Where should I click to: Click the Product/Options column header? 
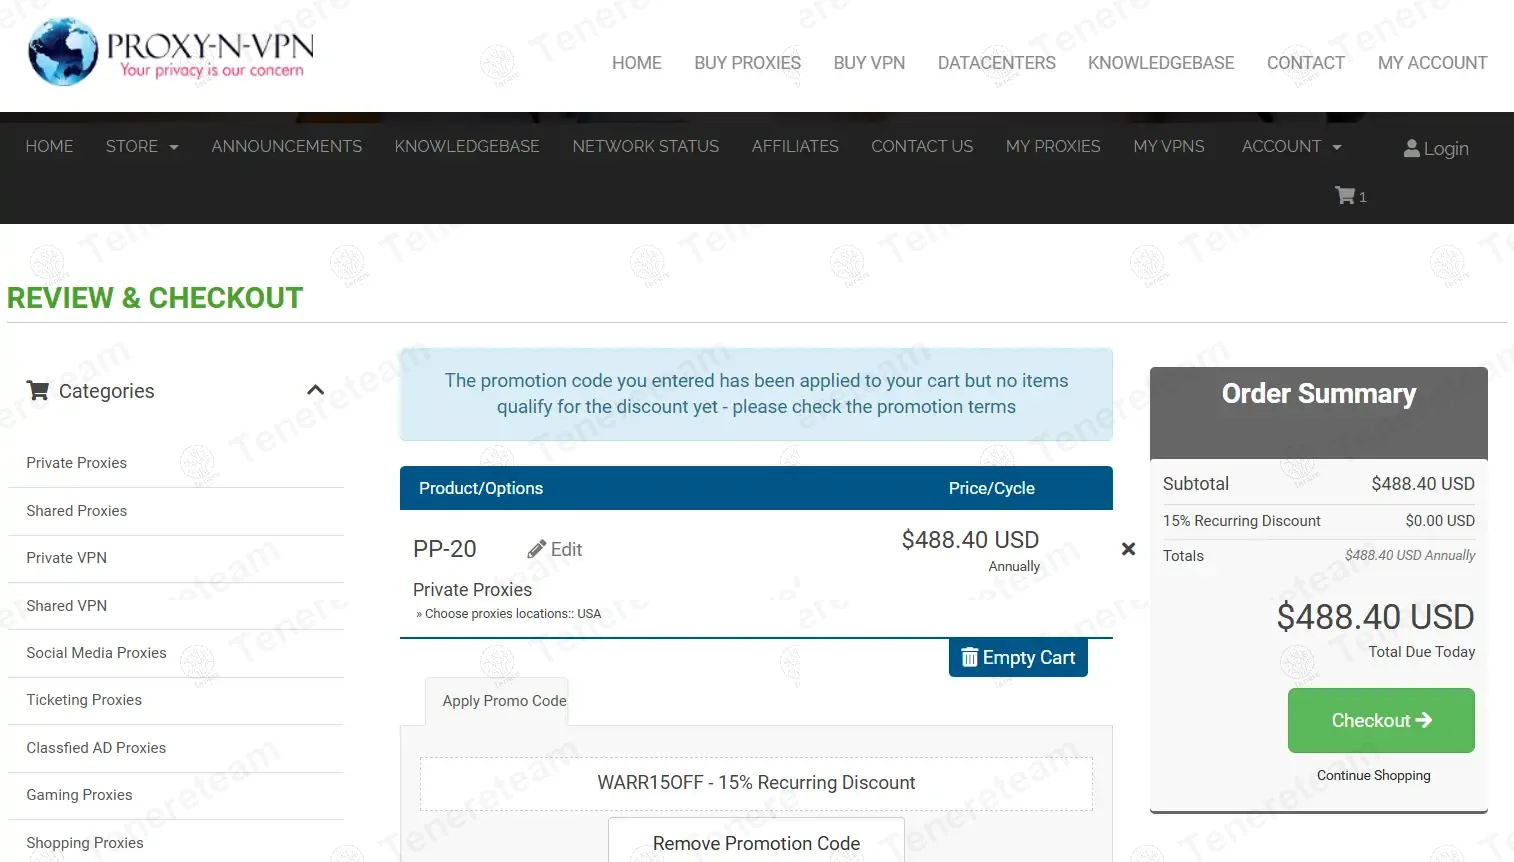coord(481,488)
